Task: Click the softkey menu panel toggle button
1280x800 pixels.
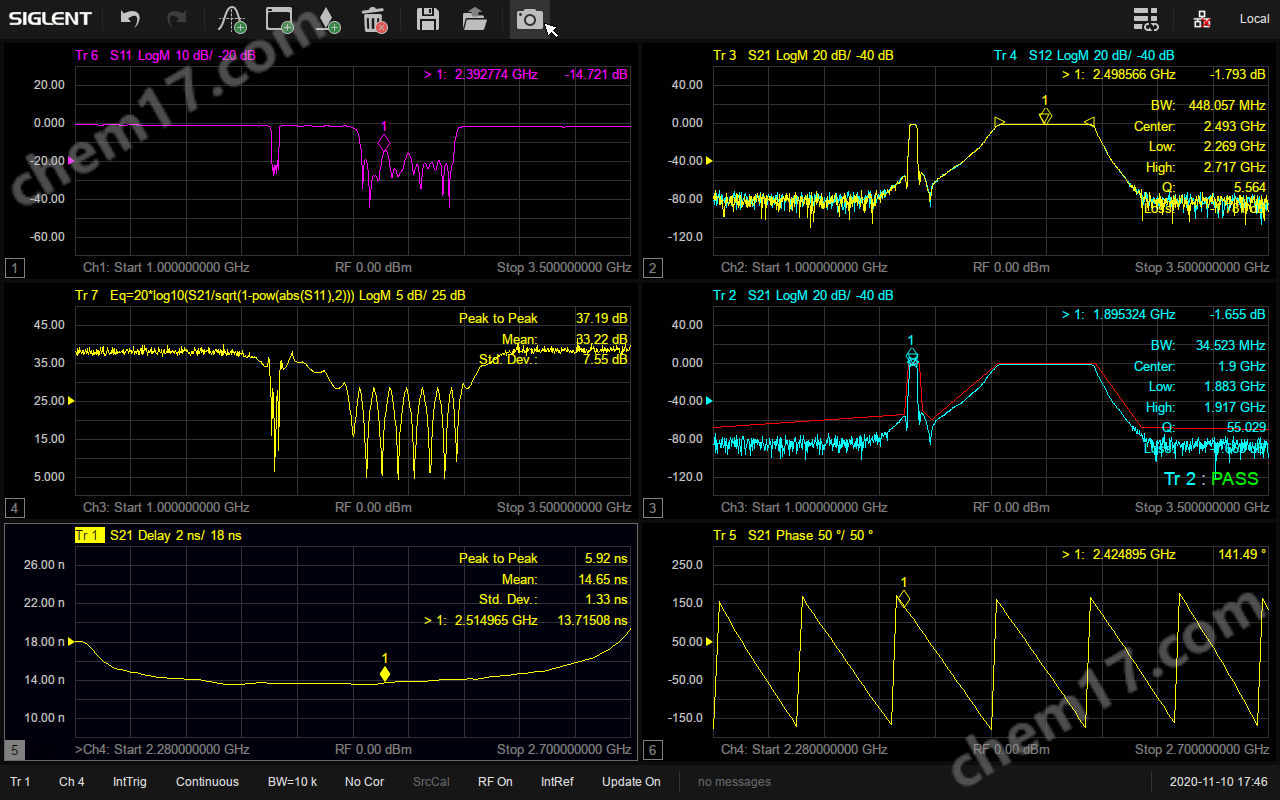Action: coord(1146,19)
